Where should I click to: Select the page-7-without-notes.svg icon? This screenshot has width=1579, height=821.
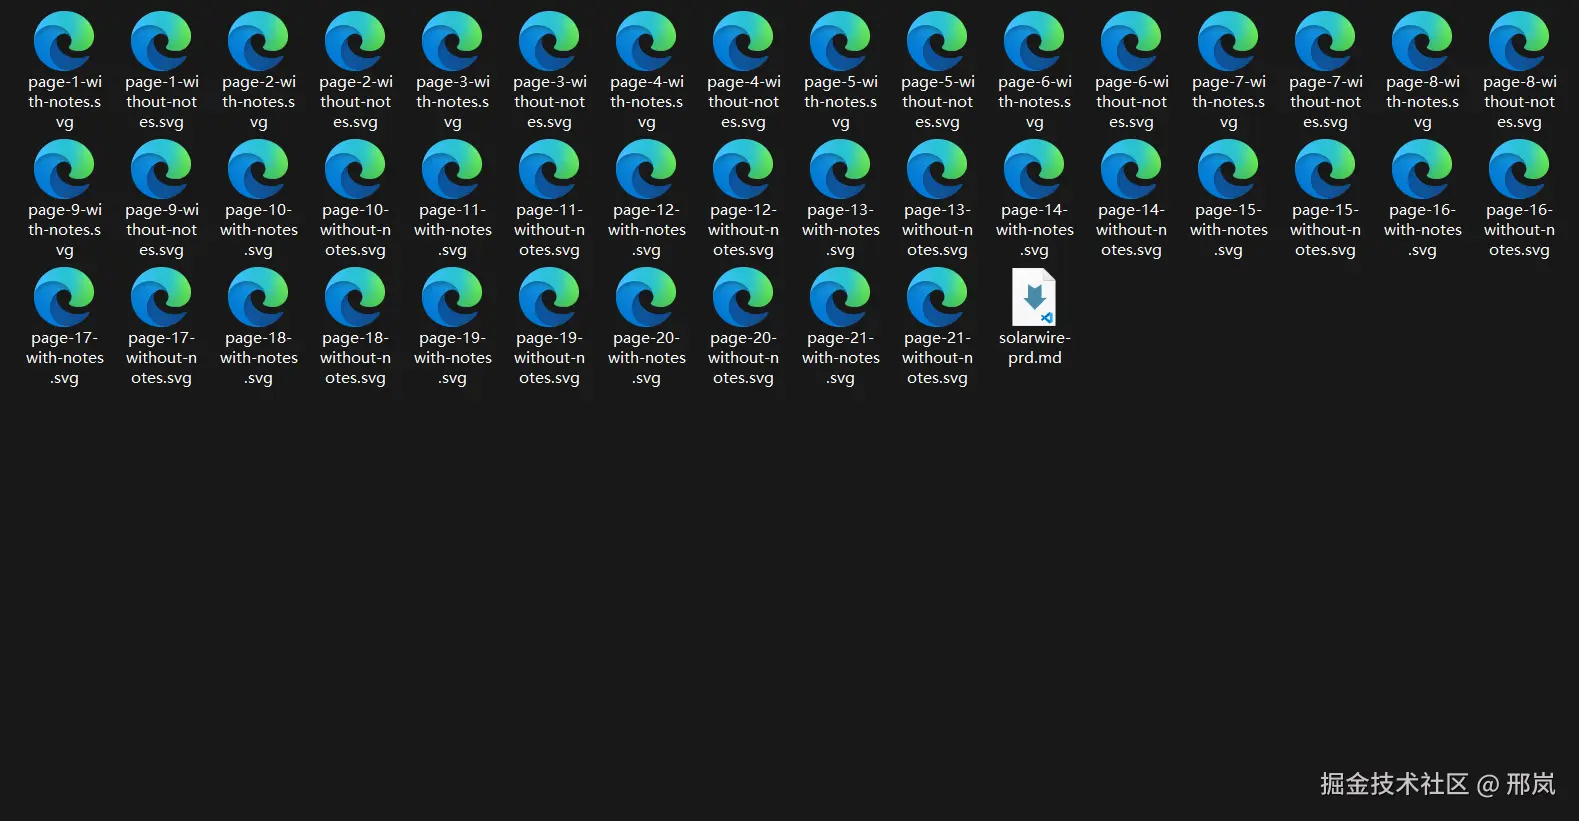[1325, 41]
